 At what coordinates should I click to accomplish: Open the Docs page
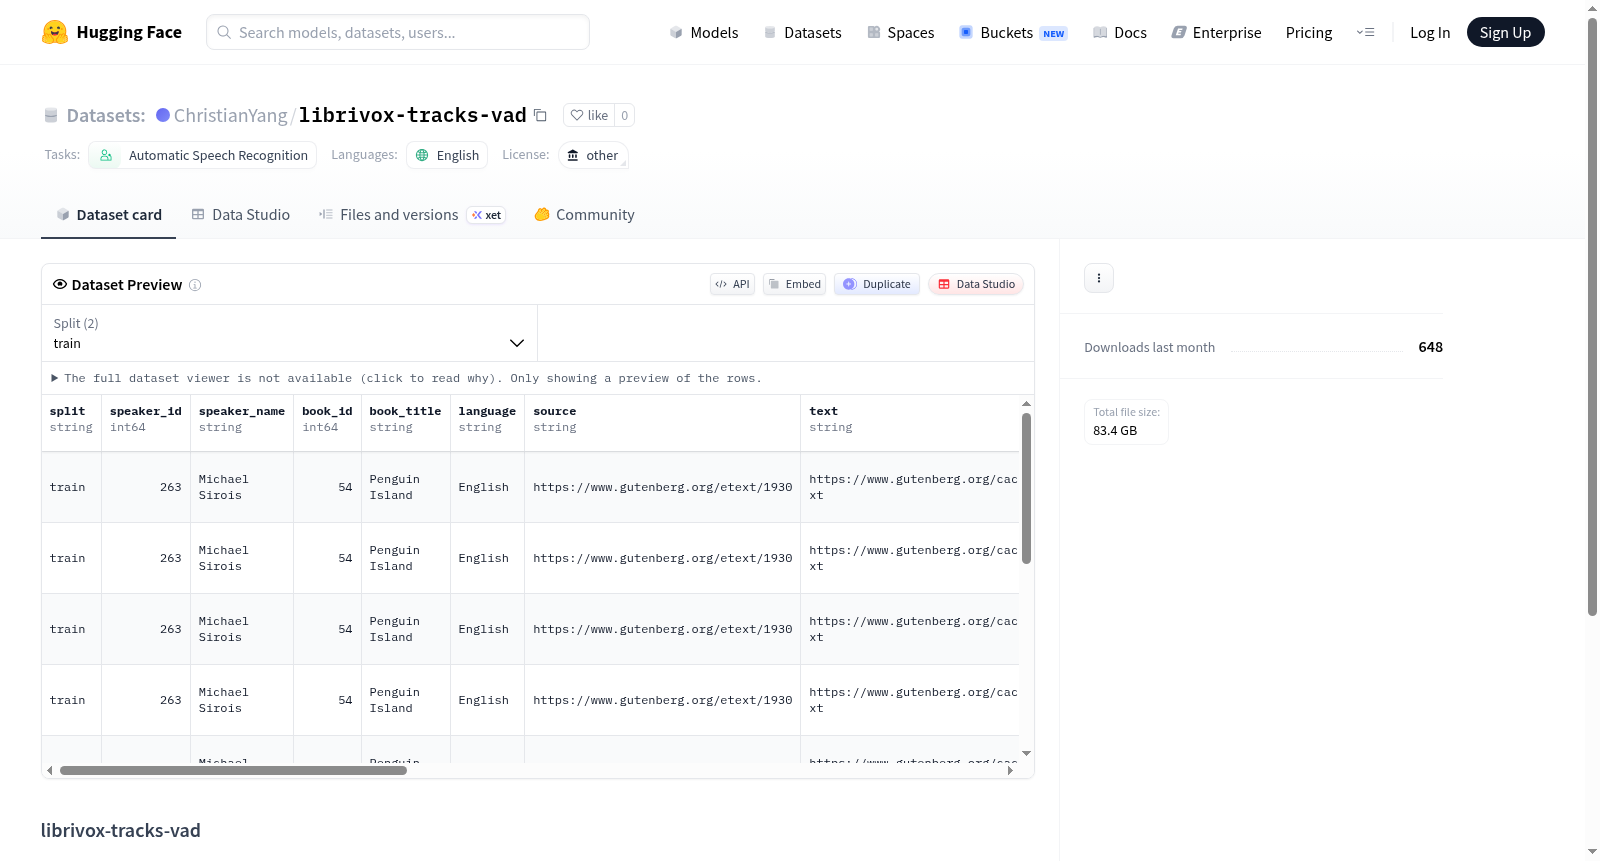[1120, 32]
